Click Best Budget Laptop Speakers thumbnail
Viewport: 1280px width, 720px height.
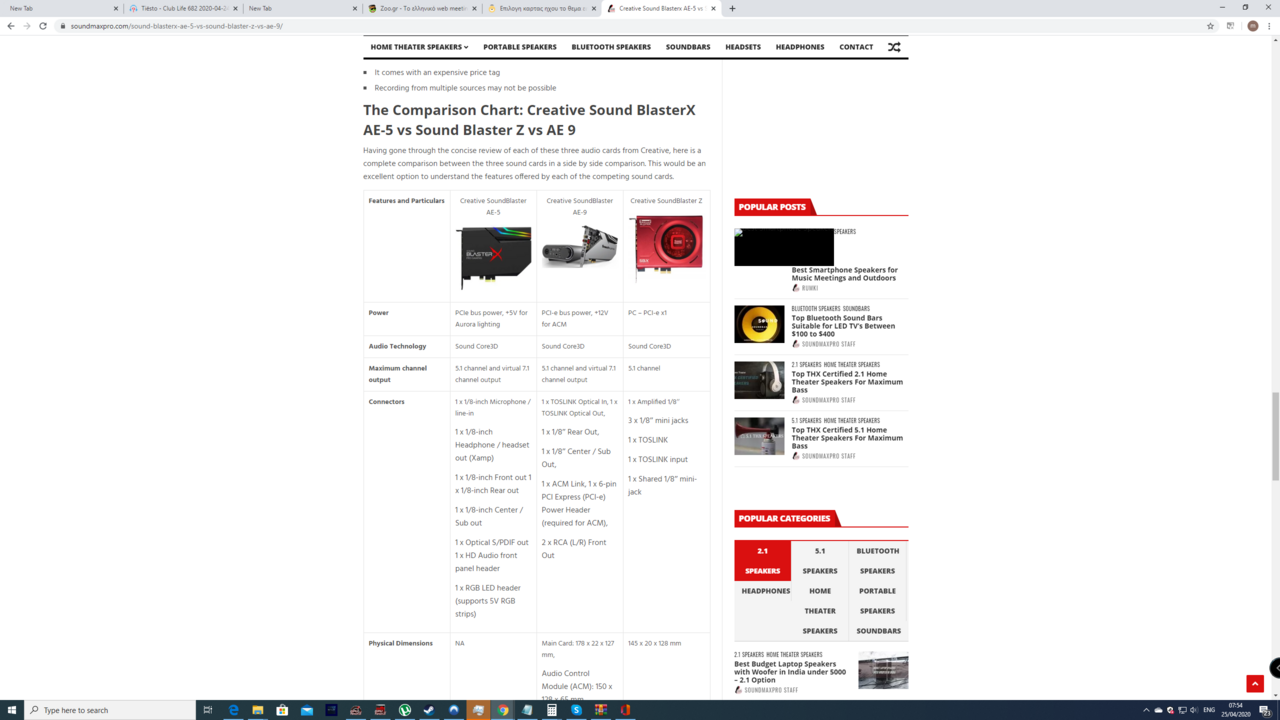[x=883, y=670]
